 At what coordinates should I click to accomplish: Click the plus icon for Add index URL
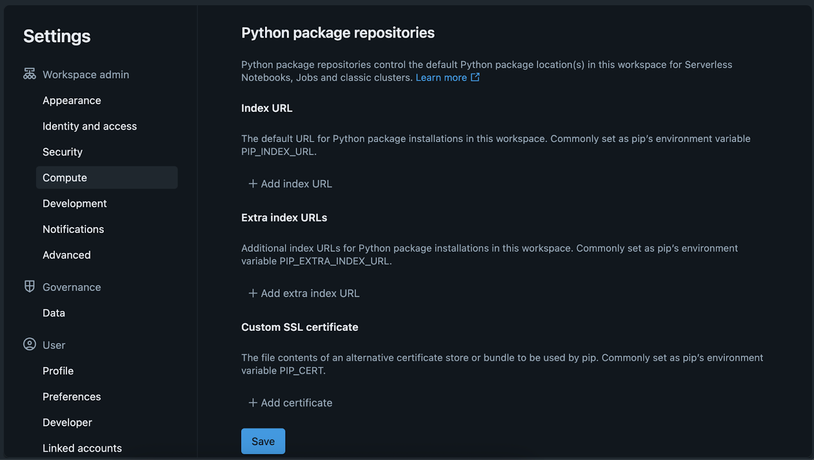pyautogui.click(x=253, y=184)
